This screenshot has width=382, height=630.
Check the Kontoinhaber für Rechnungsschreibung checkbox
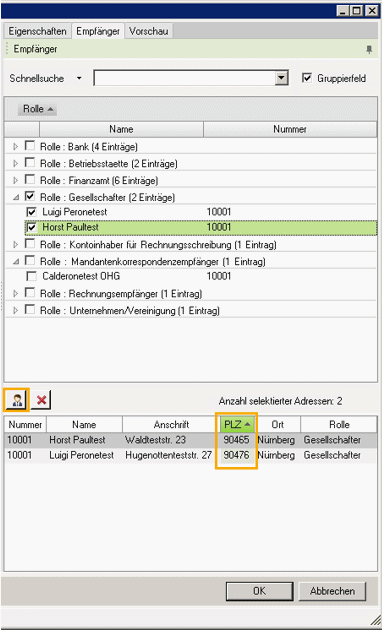pyautogui.click(x=30, y=244)
